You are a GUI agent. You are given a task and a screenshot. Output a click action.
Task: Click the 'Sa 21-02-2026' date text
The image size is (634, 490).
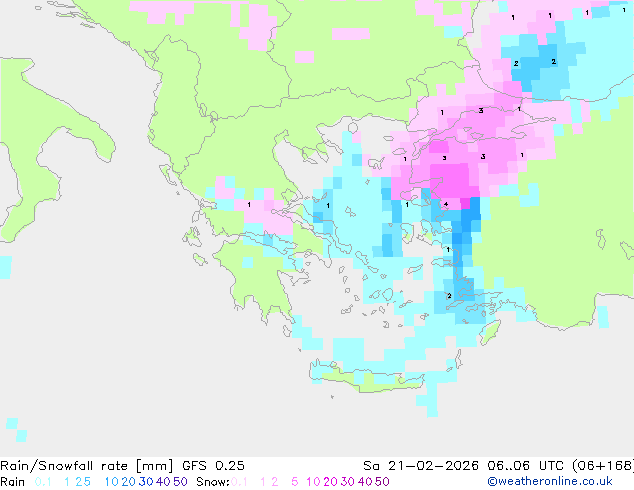coord(421,466)
